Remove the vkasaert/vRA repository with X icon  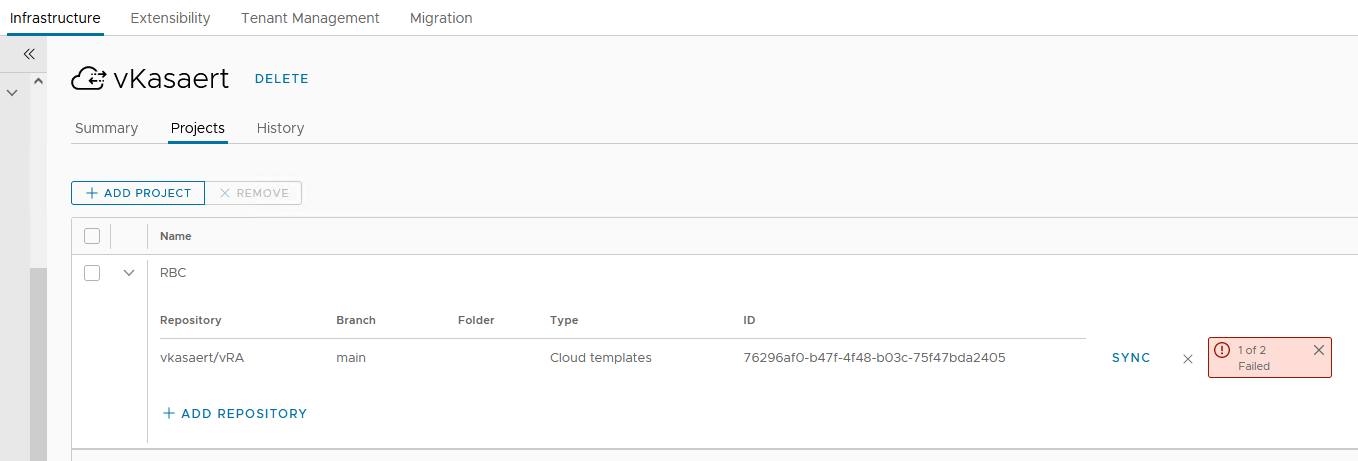point(1188,359)
